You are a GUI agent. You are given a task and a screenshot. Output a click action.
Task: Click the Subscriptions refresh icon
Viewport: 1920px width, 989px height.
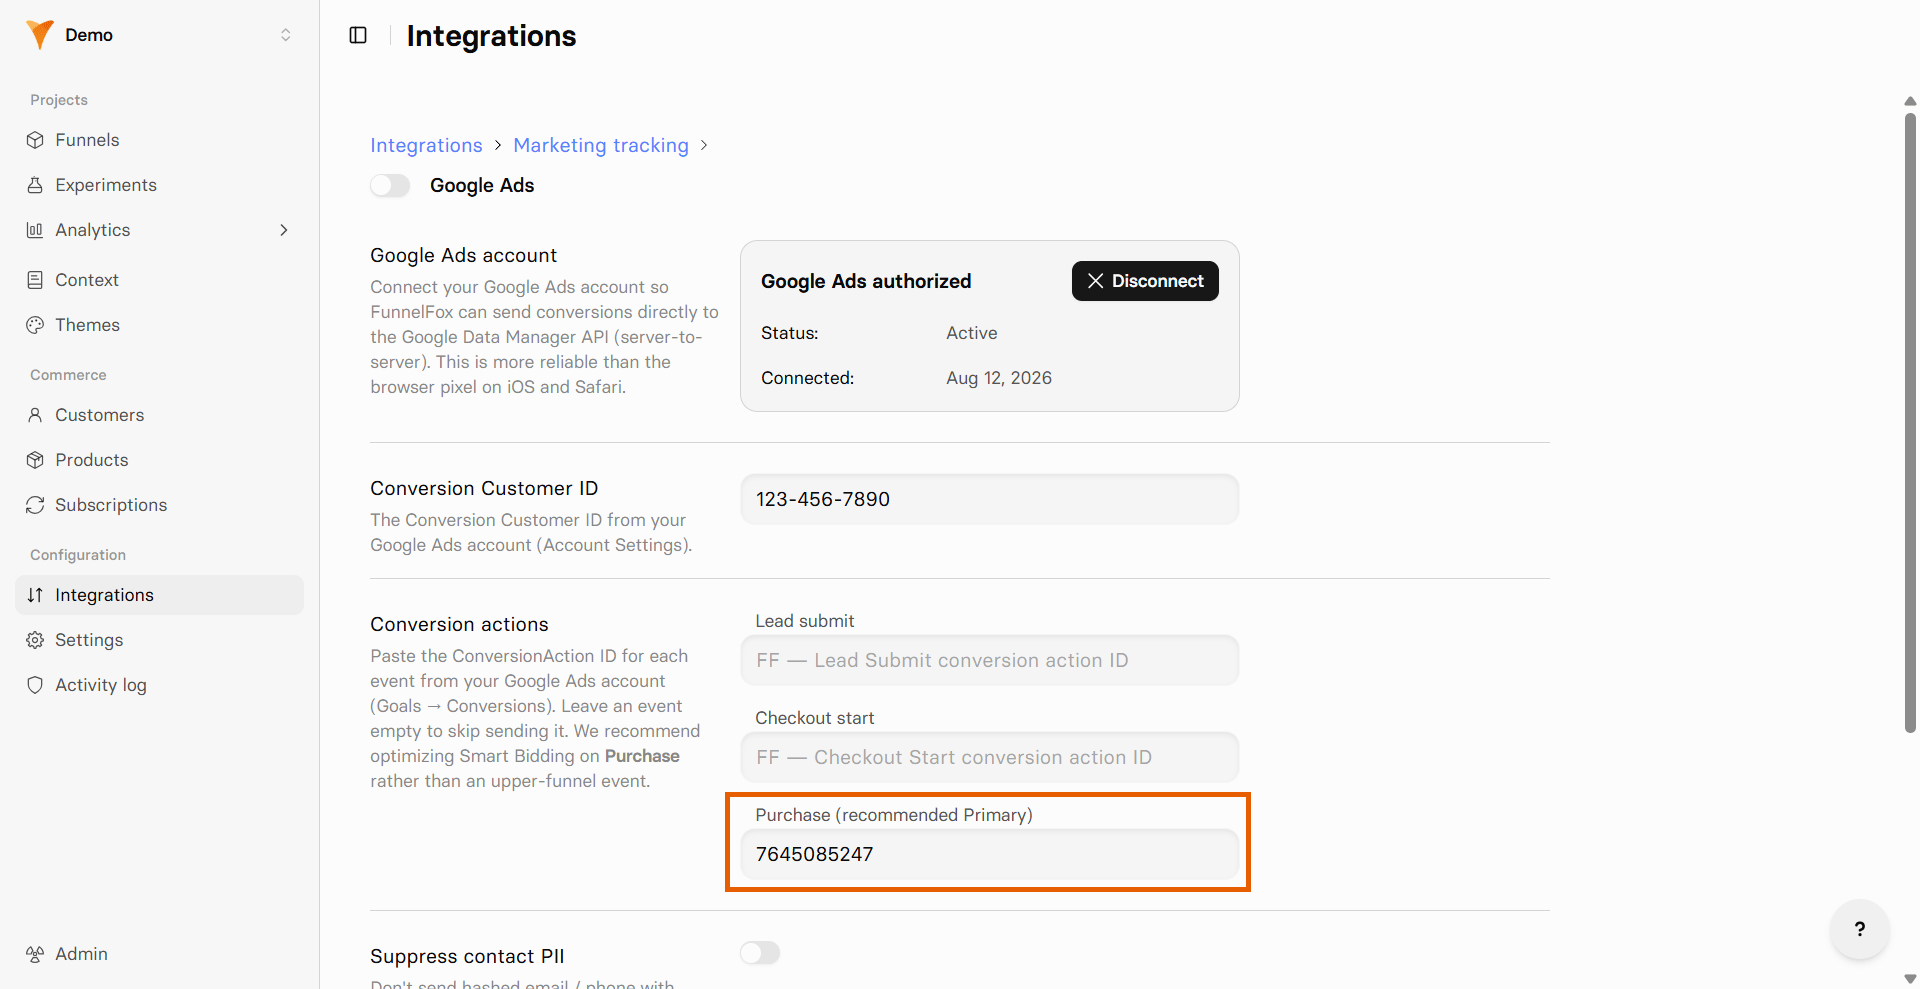35,505
